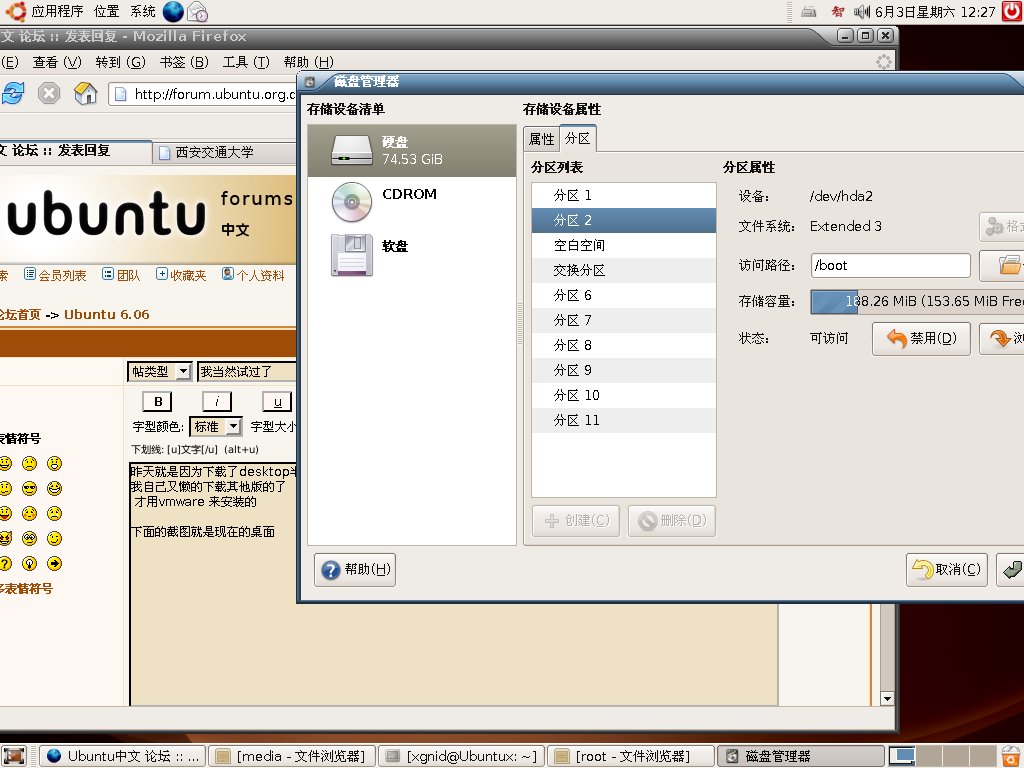Select 分区 10 in partition list

pyautogui.click(x=624, y=395)
